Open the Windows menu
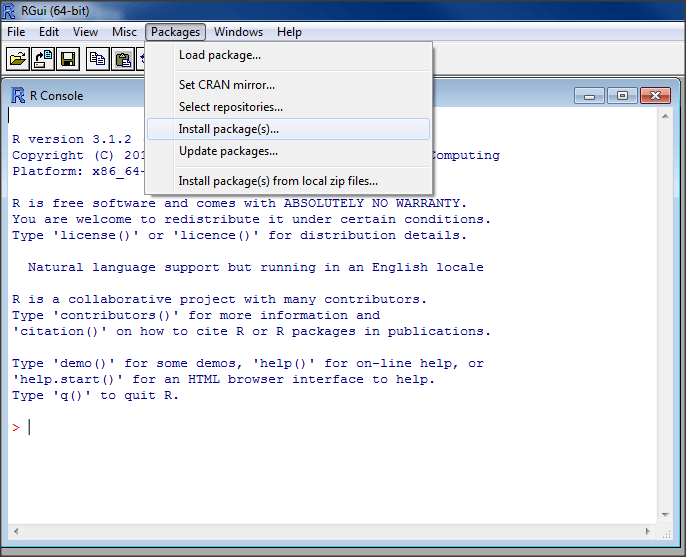 click(x=238, y=32)
